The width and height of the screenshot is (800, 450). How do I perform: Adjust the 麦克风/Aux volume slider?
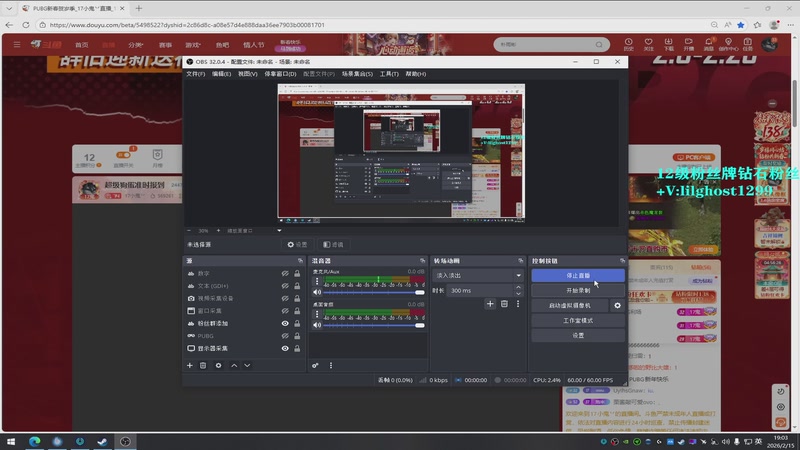(x=373, y=292)
